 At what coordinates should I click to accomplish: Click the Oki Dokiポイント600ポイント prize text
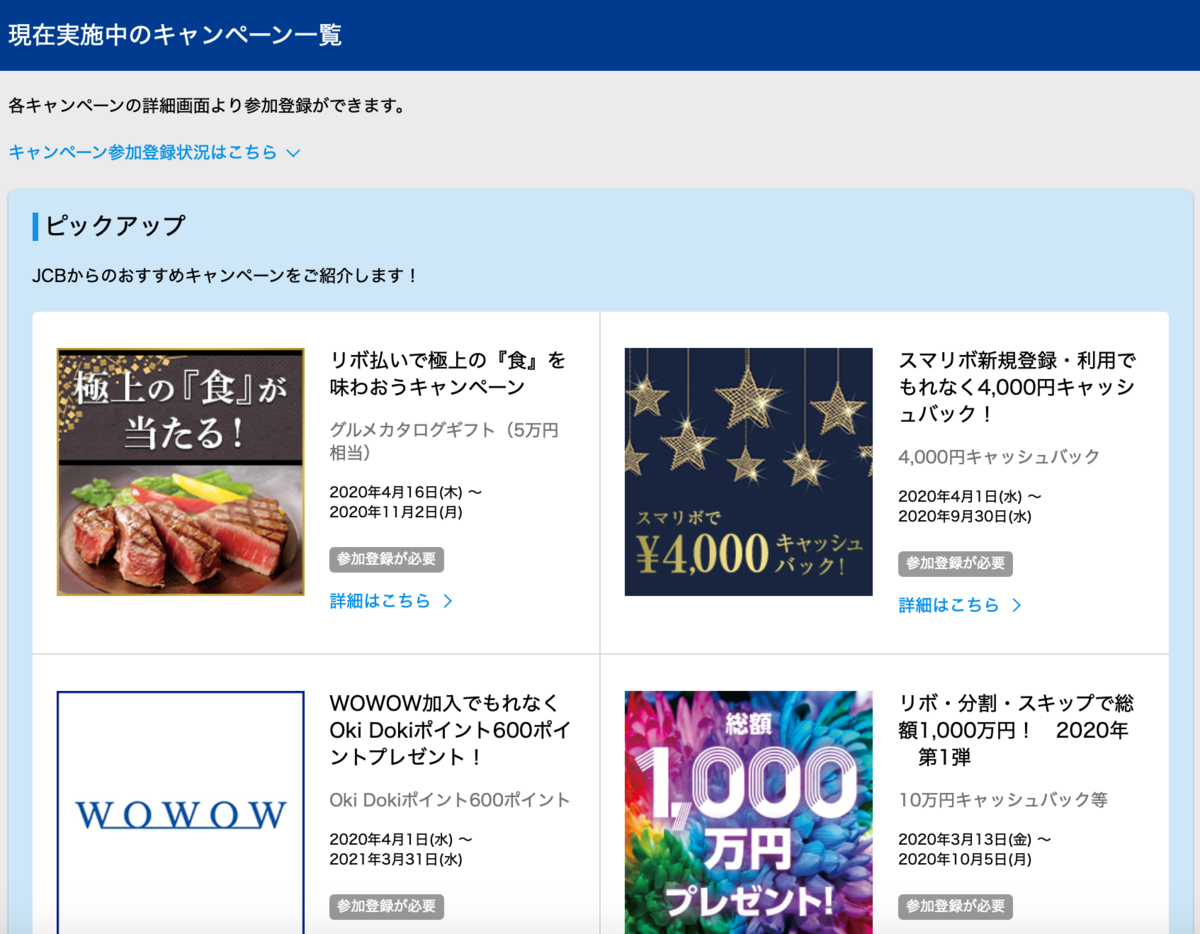450,800
